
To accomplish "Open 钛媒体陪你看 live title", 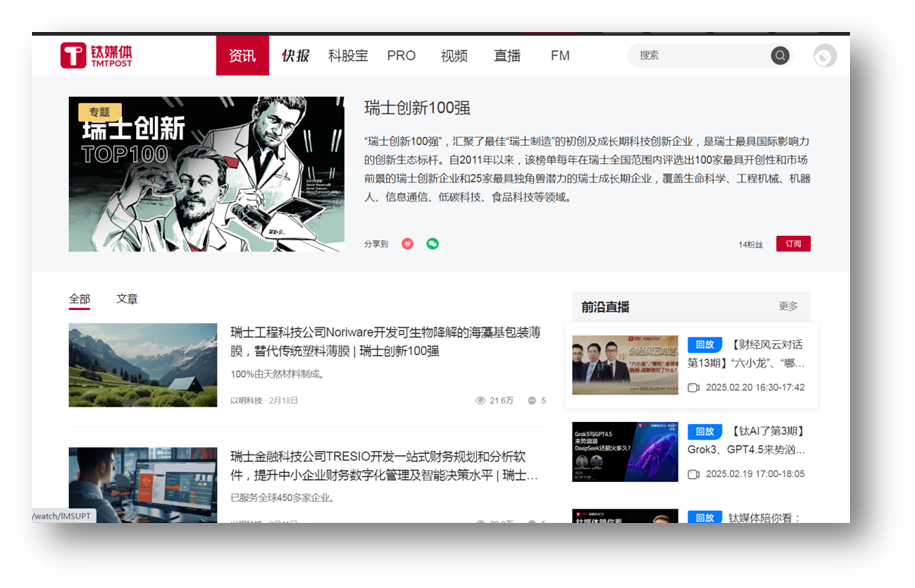I will coord(764,517).
